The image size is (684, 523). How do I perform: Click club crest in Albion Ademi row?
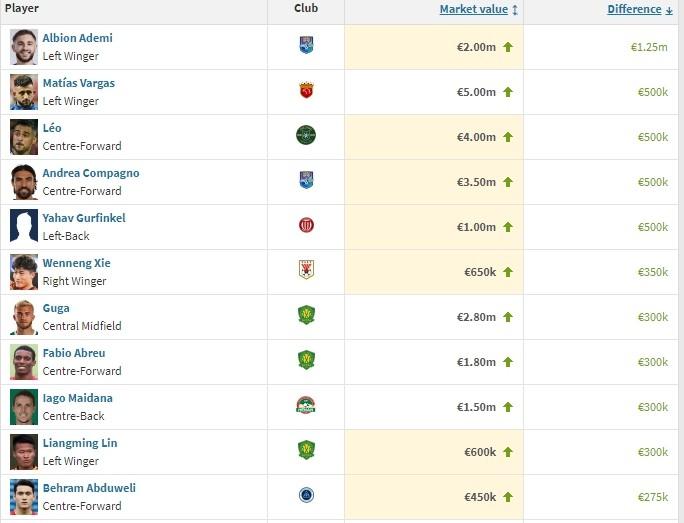(306, 45)
